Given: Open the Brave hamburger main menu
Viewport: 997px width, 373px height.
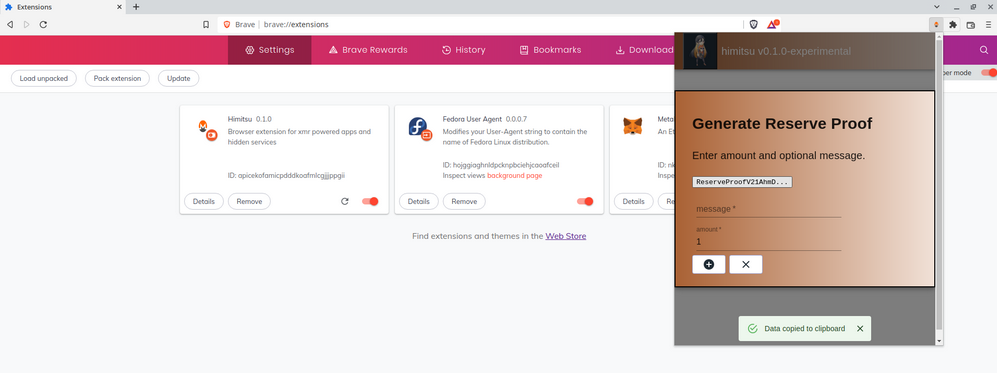Looking at the screenshot, I should (x=988, y=25).
